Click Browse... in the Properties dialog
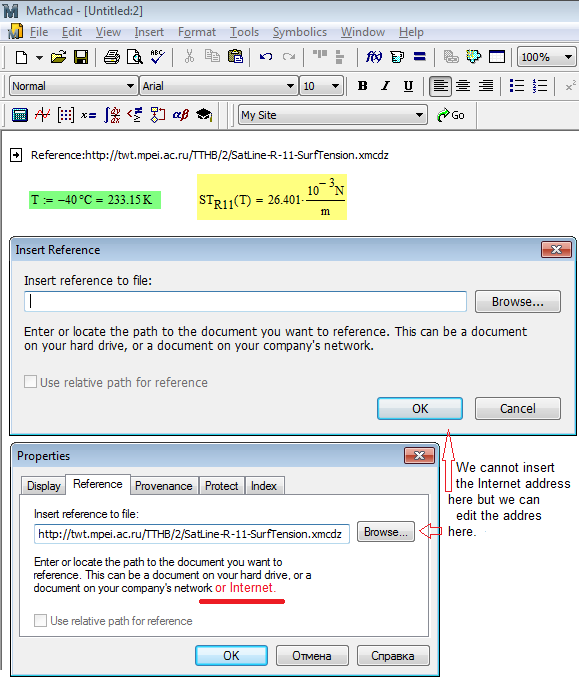The width and height of the screenshot is (579, 681). pos(386,532)
